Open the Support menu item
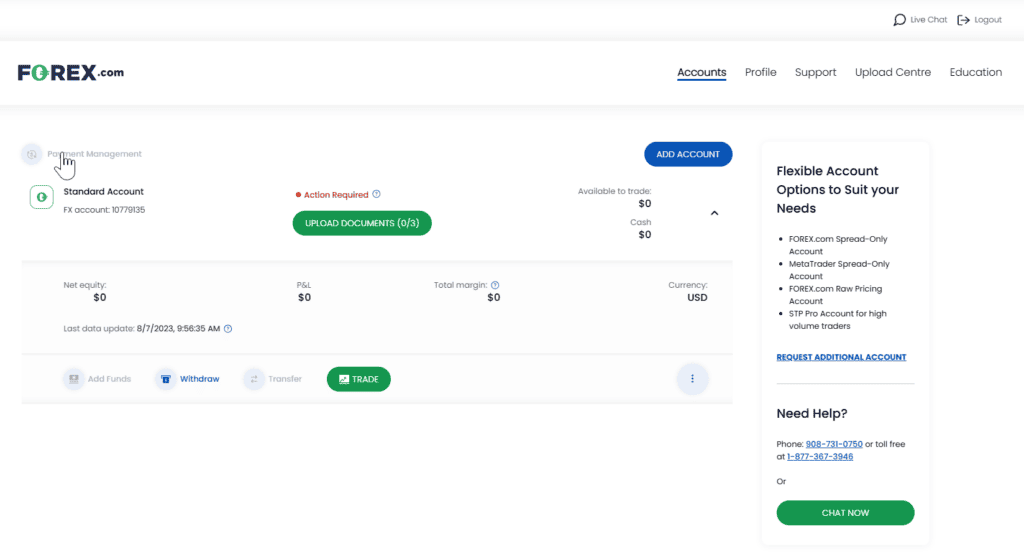 (x=816, y=73)
